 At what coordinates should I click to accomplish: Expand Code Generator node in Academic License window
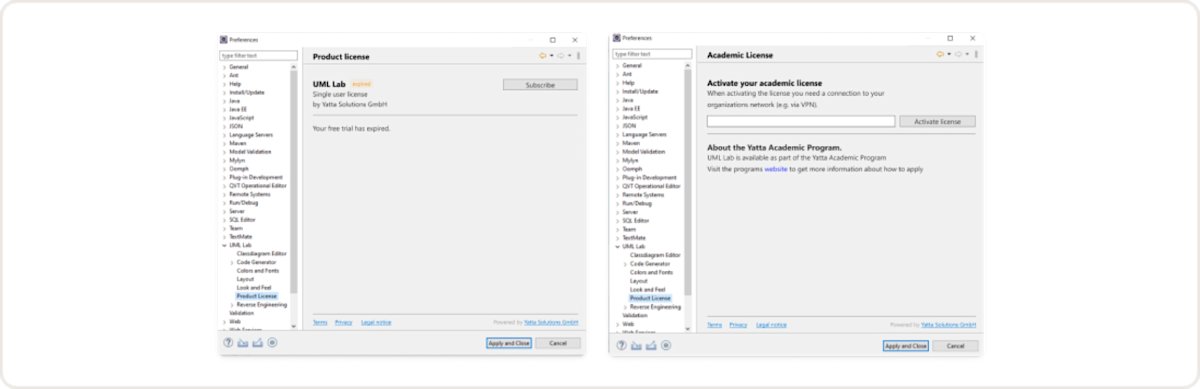(x=625, y=264)
